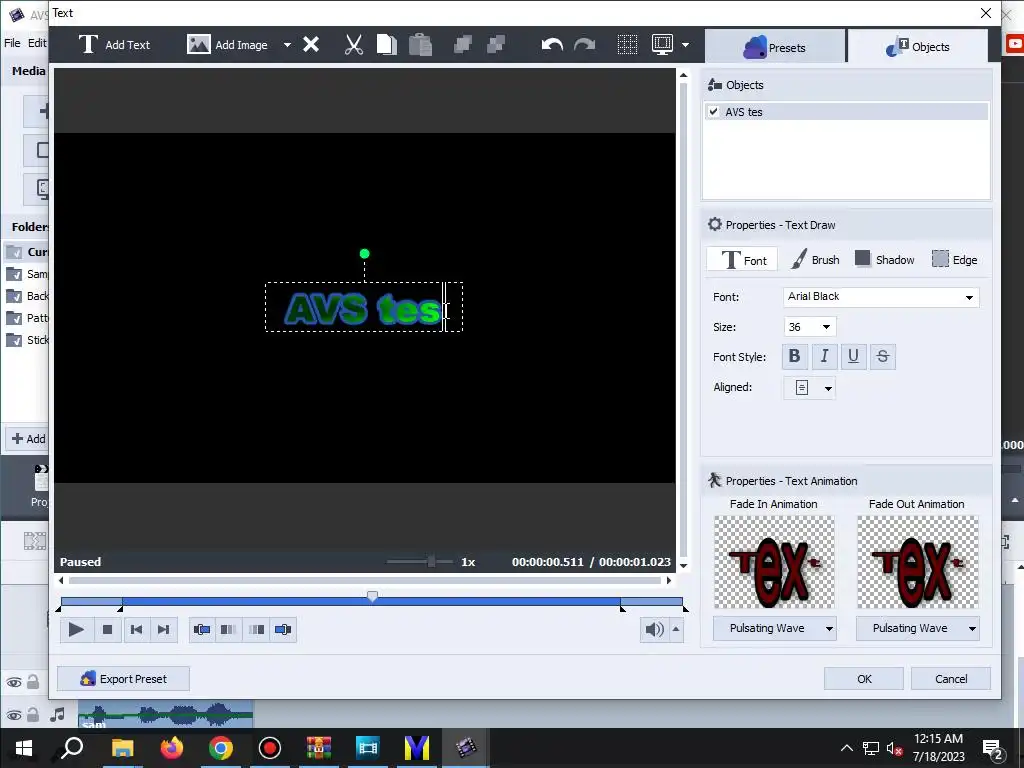Expand the volume slider arrow

(x=675, y=630)
